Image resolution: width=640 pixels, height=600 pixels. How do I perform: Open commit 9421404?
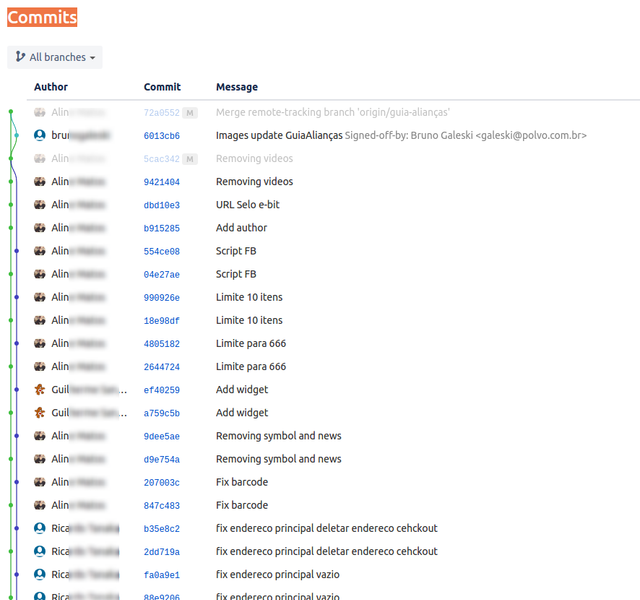(162, 182)
